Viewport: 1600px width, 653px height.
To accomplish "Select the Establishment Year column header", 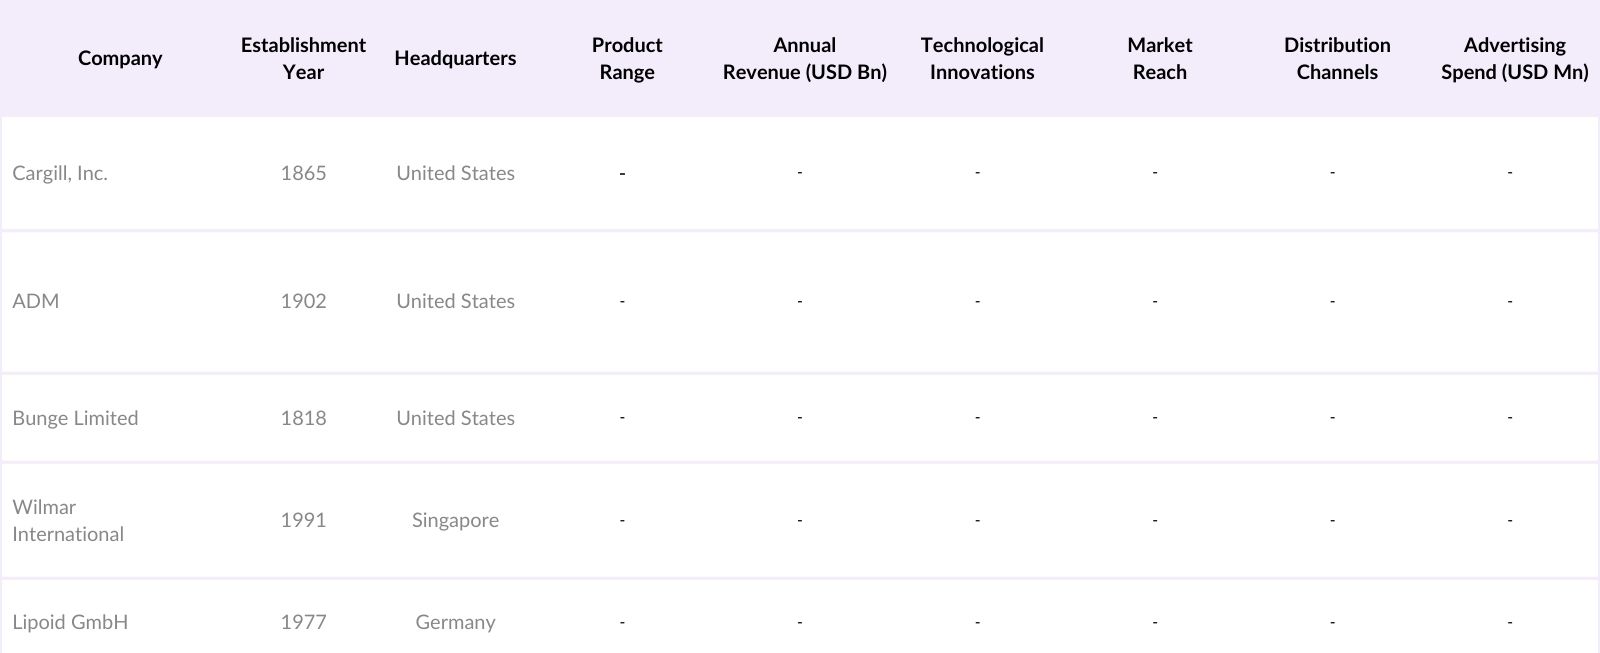I will (303, 58).
